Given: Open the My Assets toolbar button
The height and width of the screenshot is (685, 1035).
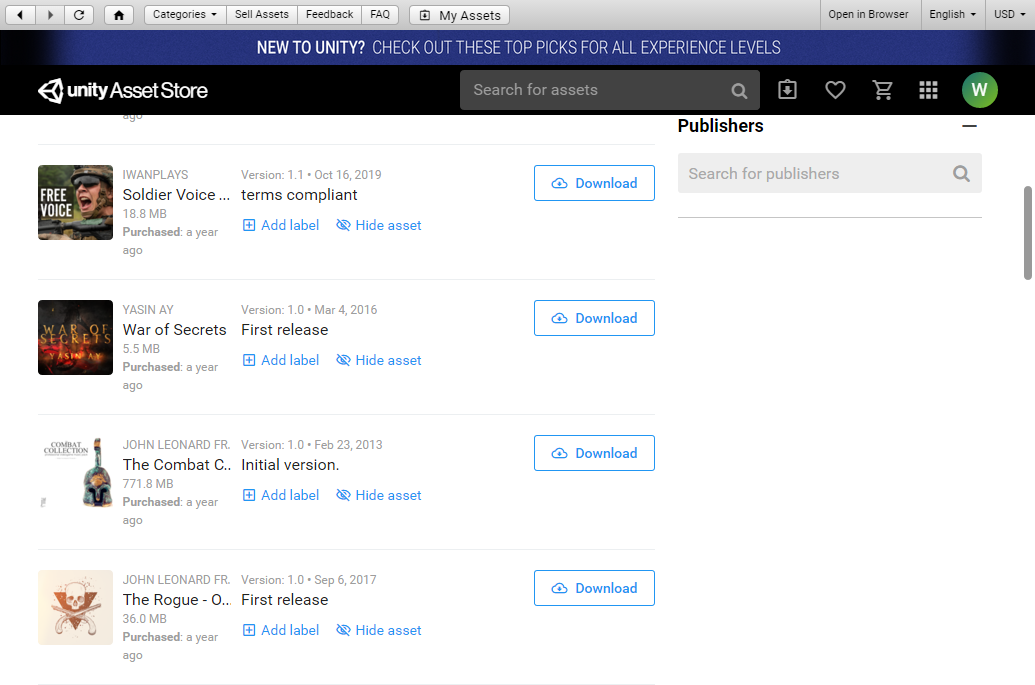Looking at the screenshot, I should click(x=459, y=15).
